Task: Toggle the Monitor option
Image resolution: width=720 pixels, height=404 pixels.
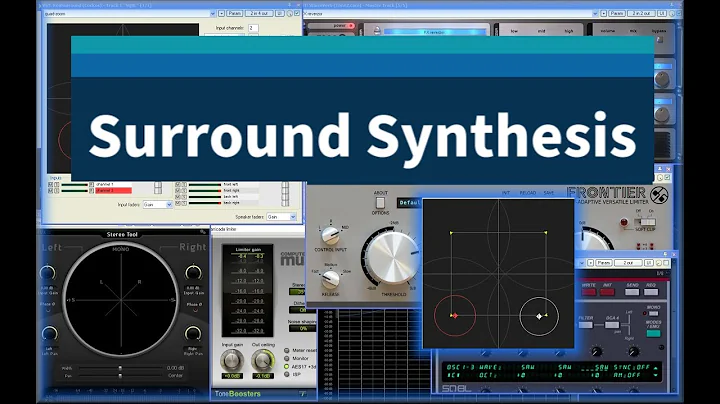Action: [x=287, y=358]
